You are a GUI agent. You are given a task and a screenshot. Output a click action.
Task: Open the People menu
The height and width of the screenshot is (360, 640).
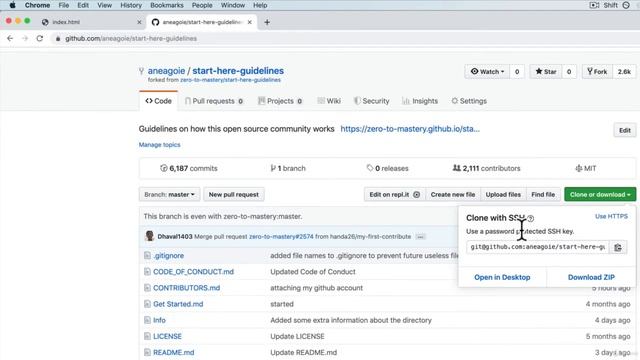click(x=202, y=5)
